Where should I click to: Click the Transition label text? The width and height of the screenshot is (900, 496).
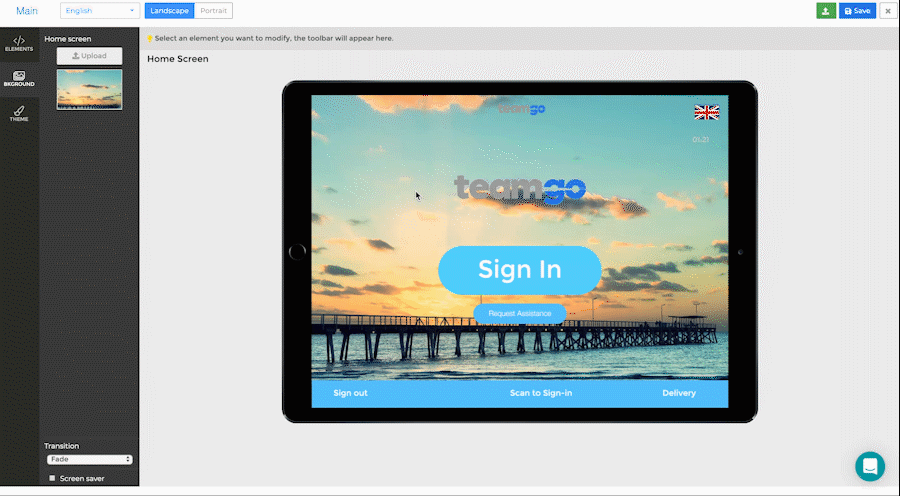click(x=61, y=446)
